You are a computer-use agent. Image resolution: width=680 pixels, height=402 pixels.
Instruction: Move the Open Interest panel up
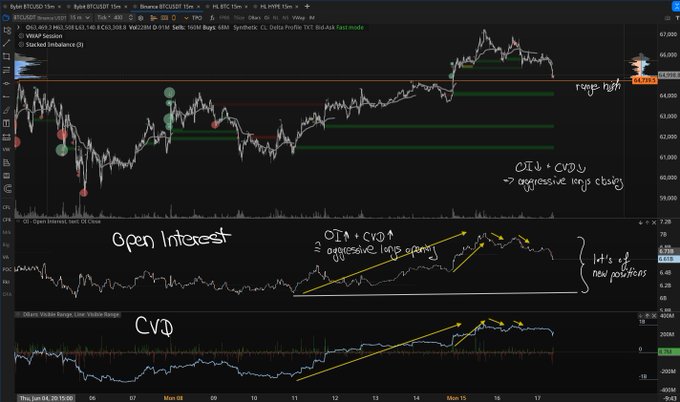pyautogui.click(x=647, y=222)
